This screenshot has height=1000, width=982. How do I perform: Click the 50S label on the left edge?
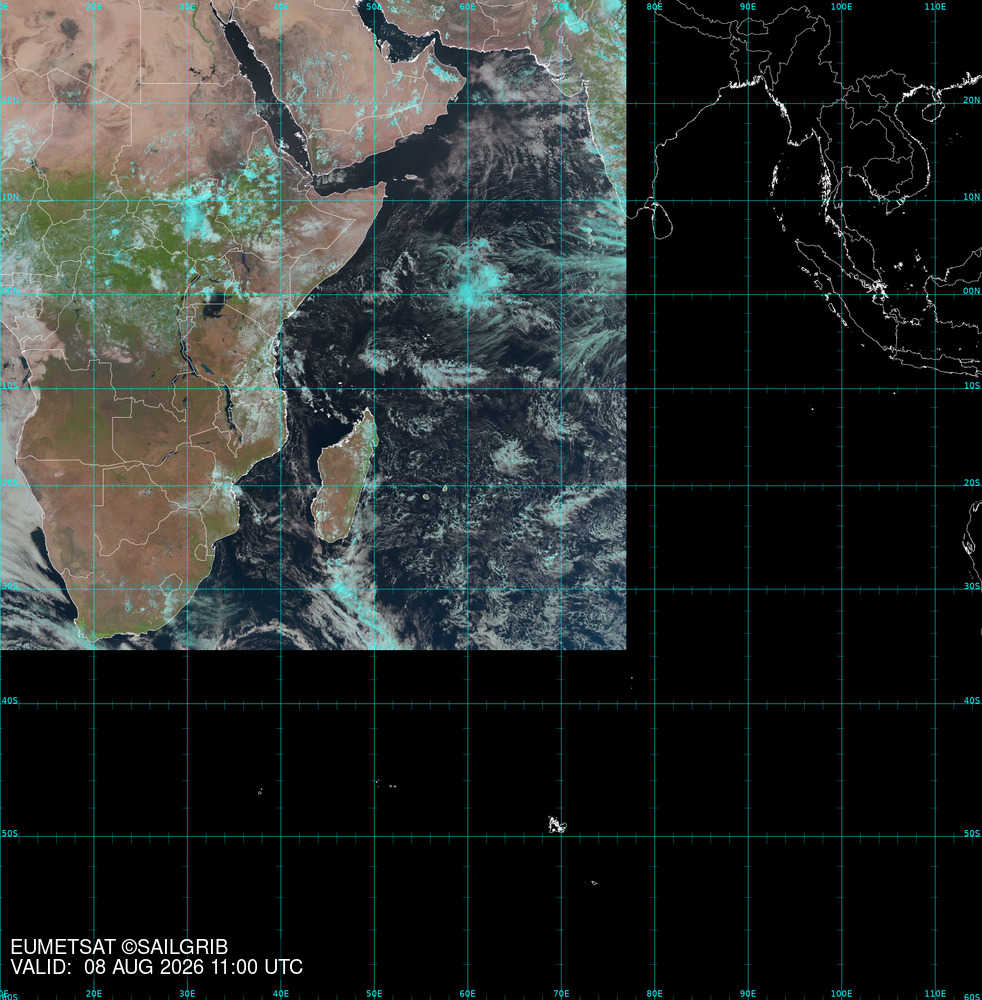pyautogui.click(x=10, y=834)
